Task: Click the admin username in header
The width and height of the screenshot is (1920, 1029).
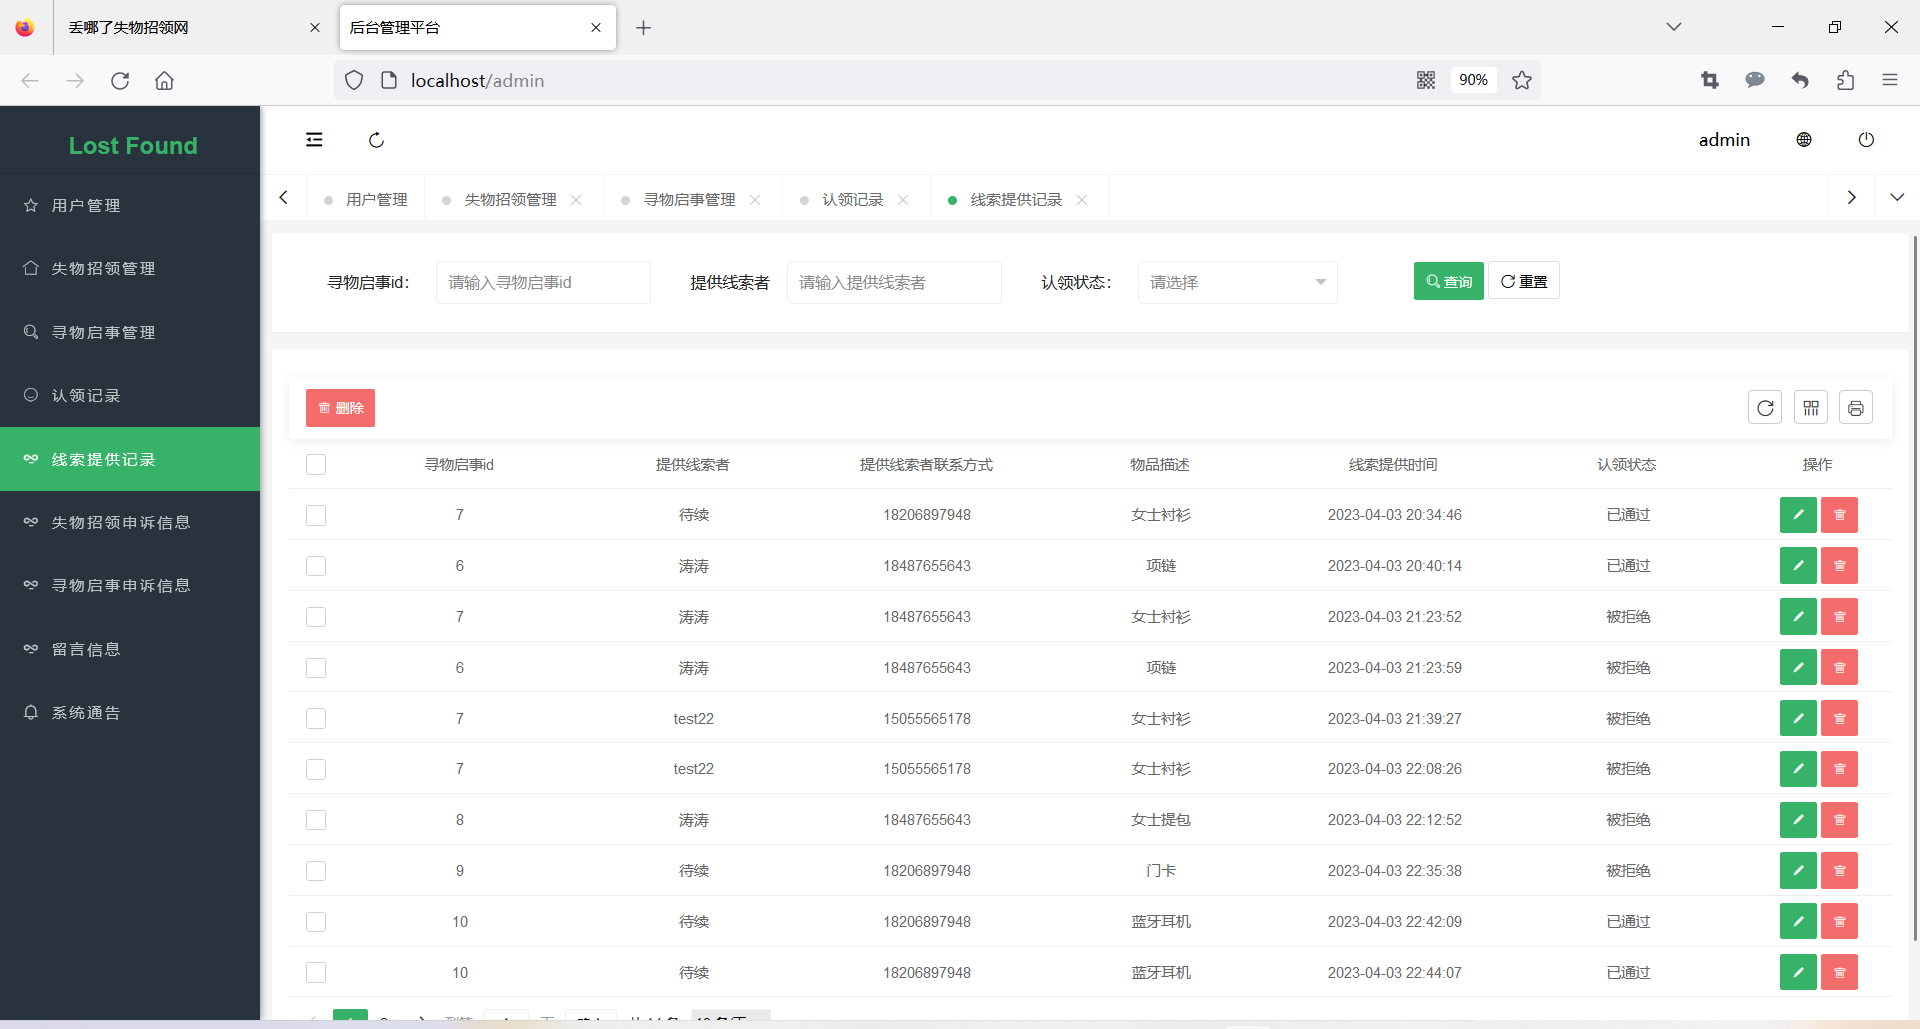Action: click(1724, 140)
